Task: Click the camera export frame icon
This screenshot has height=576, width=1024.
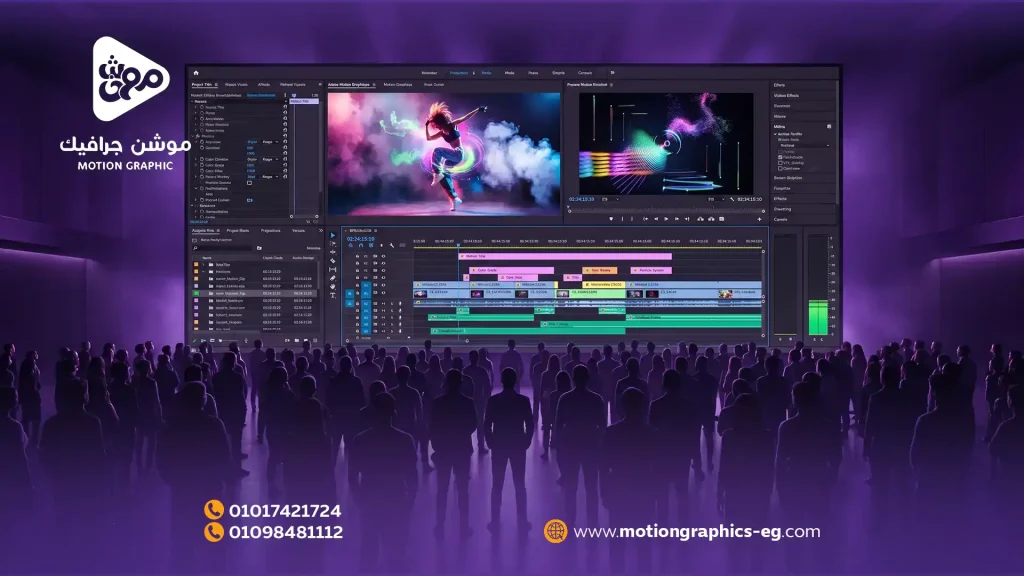Action: click(722, 219)
